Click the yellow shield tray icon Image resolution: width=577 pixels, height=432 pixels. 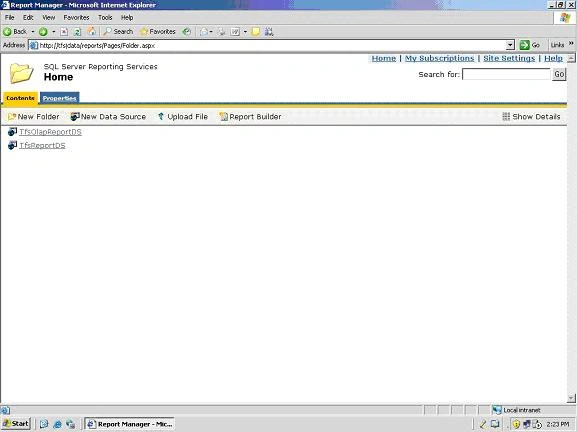point(516,424)
